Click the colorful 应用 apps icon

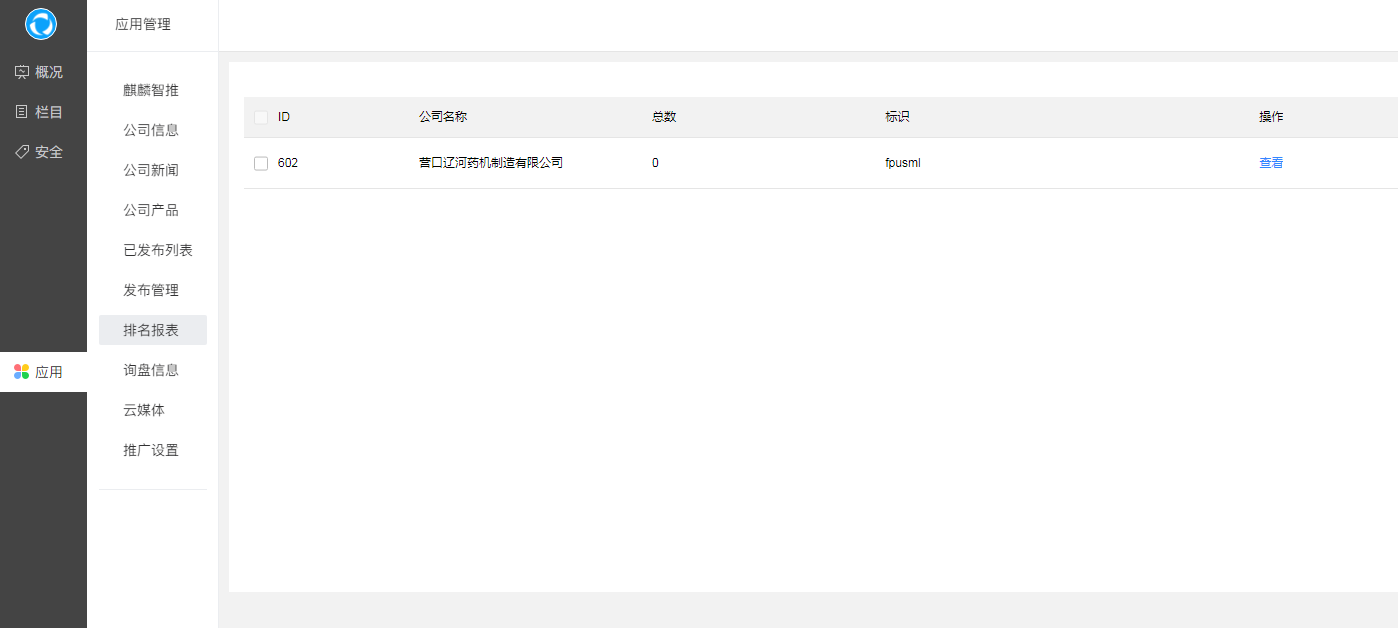[x=22, y=372]
